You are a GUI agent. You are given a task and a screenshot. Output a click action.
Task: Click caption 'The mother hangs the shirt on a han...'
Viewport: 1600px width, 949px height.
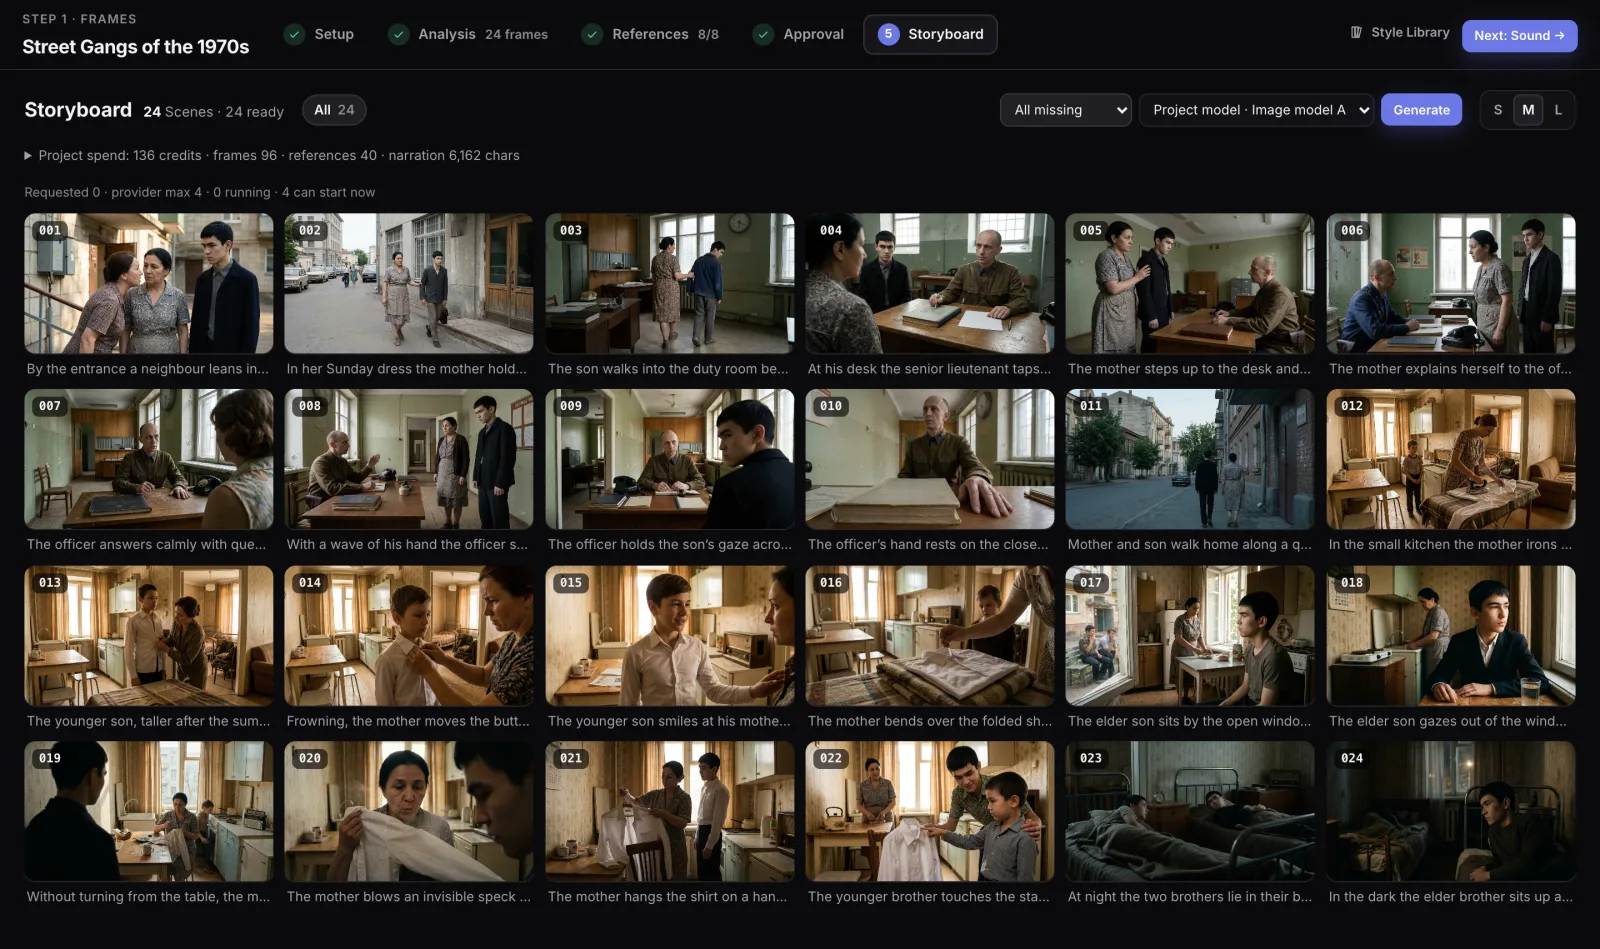point(668,897)
